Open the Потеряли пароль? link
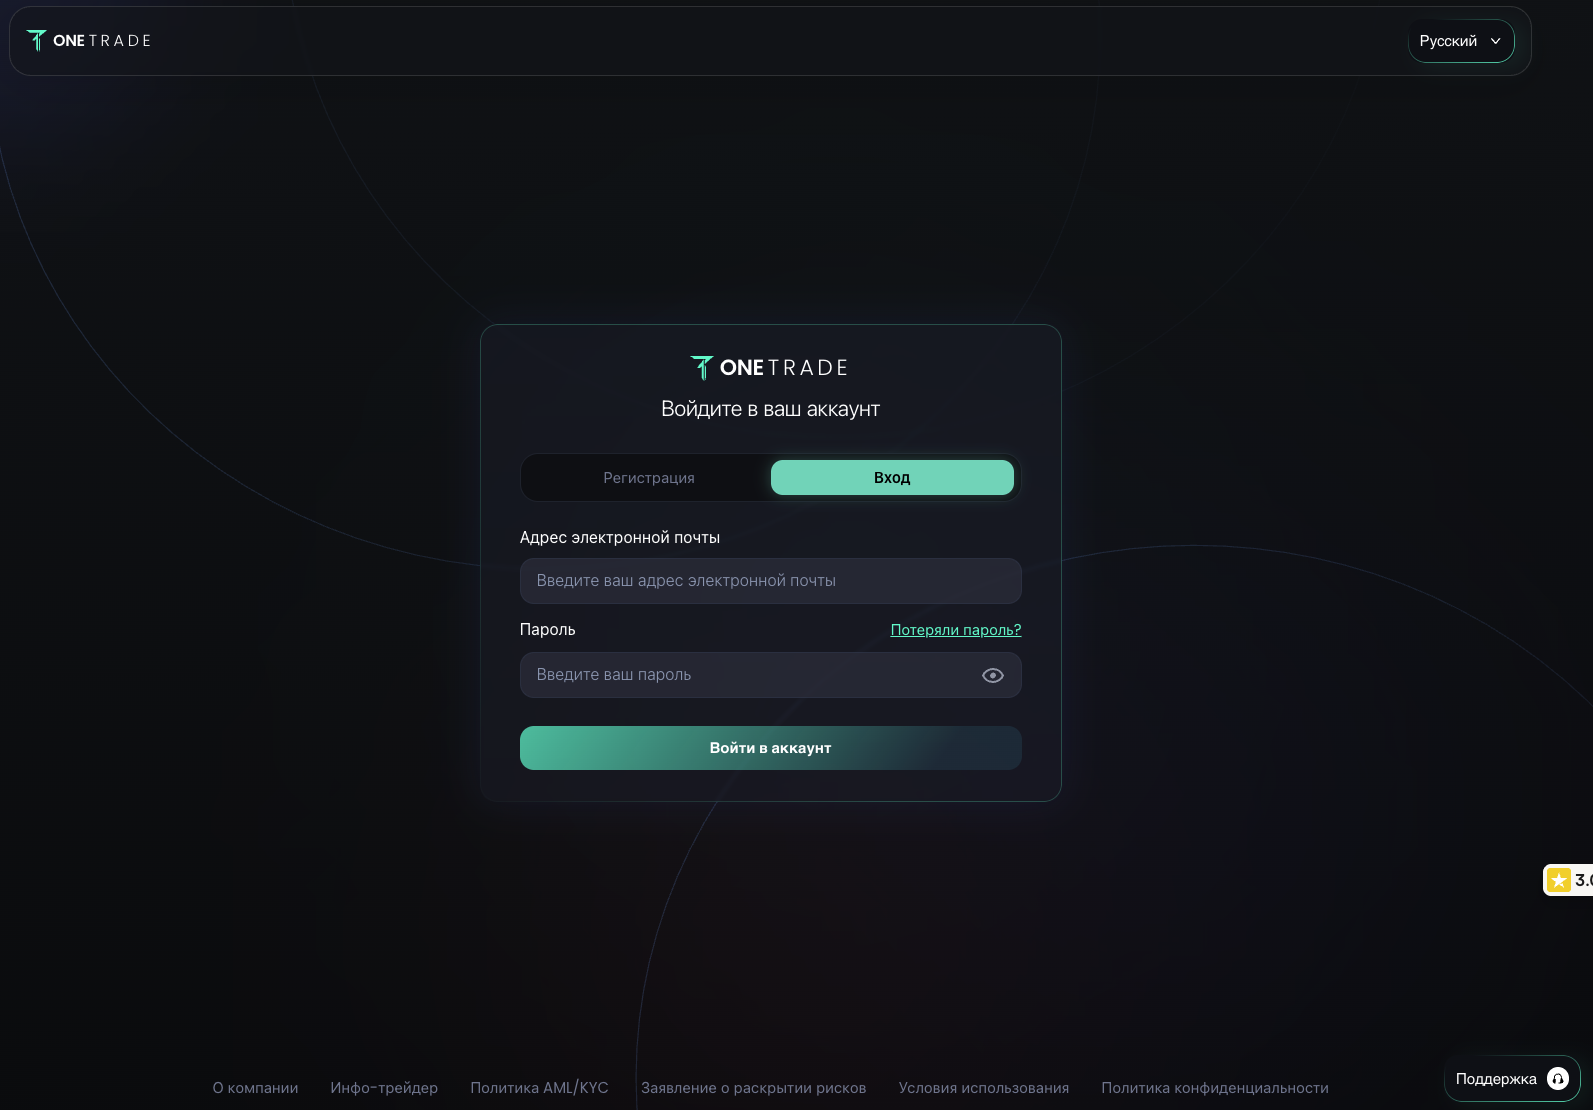 coord(956,630)
